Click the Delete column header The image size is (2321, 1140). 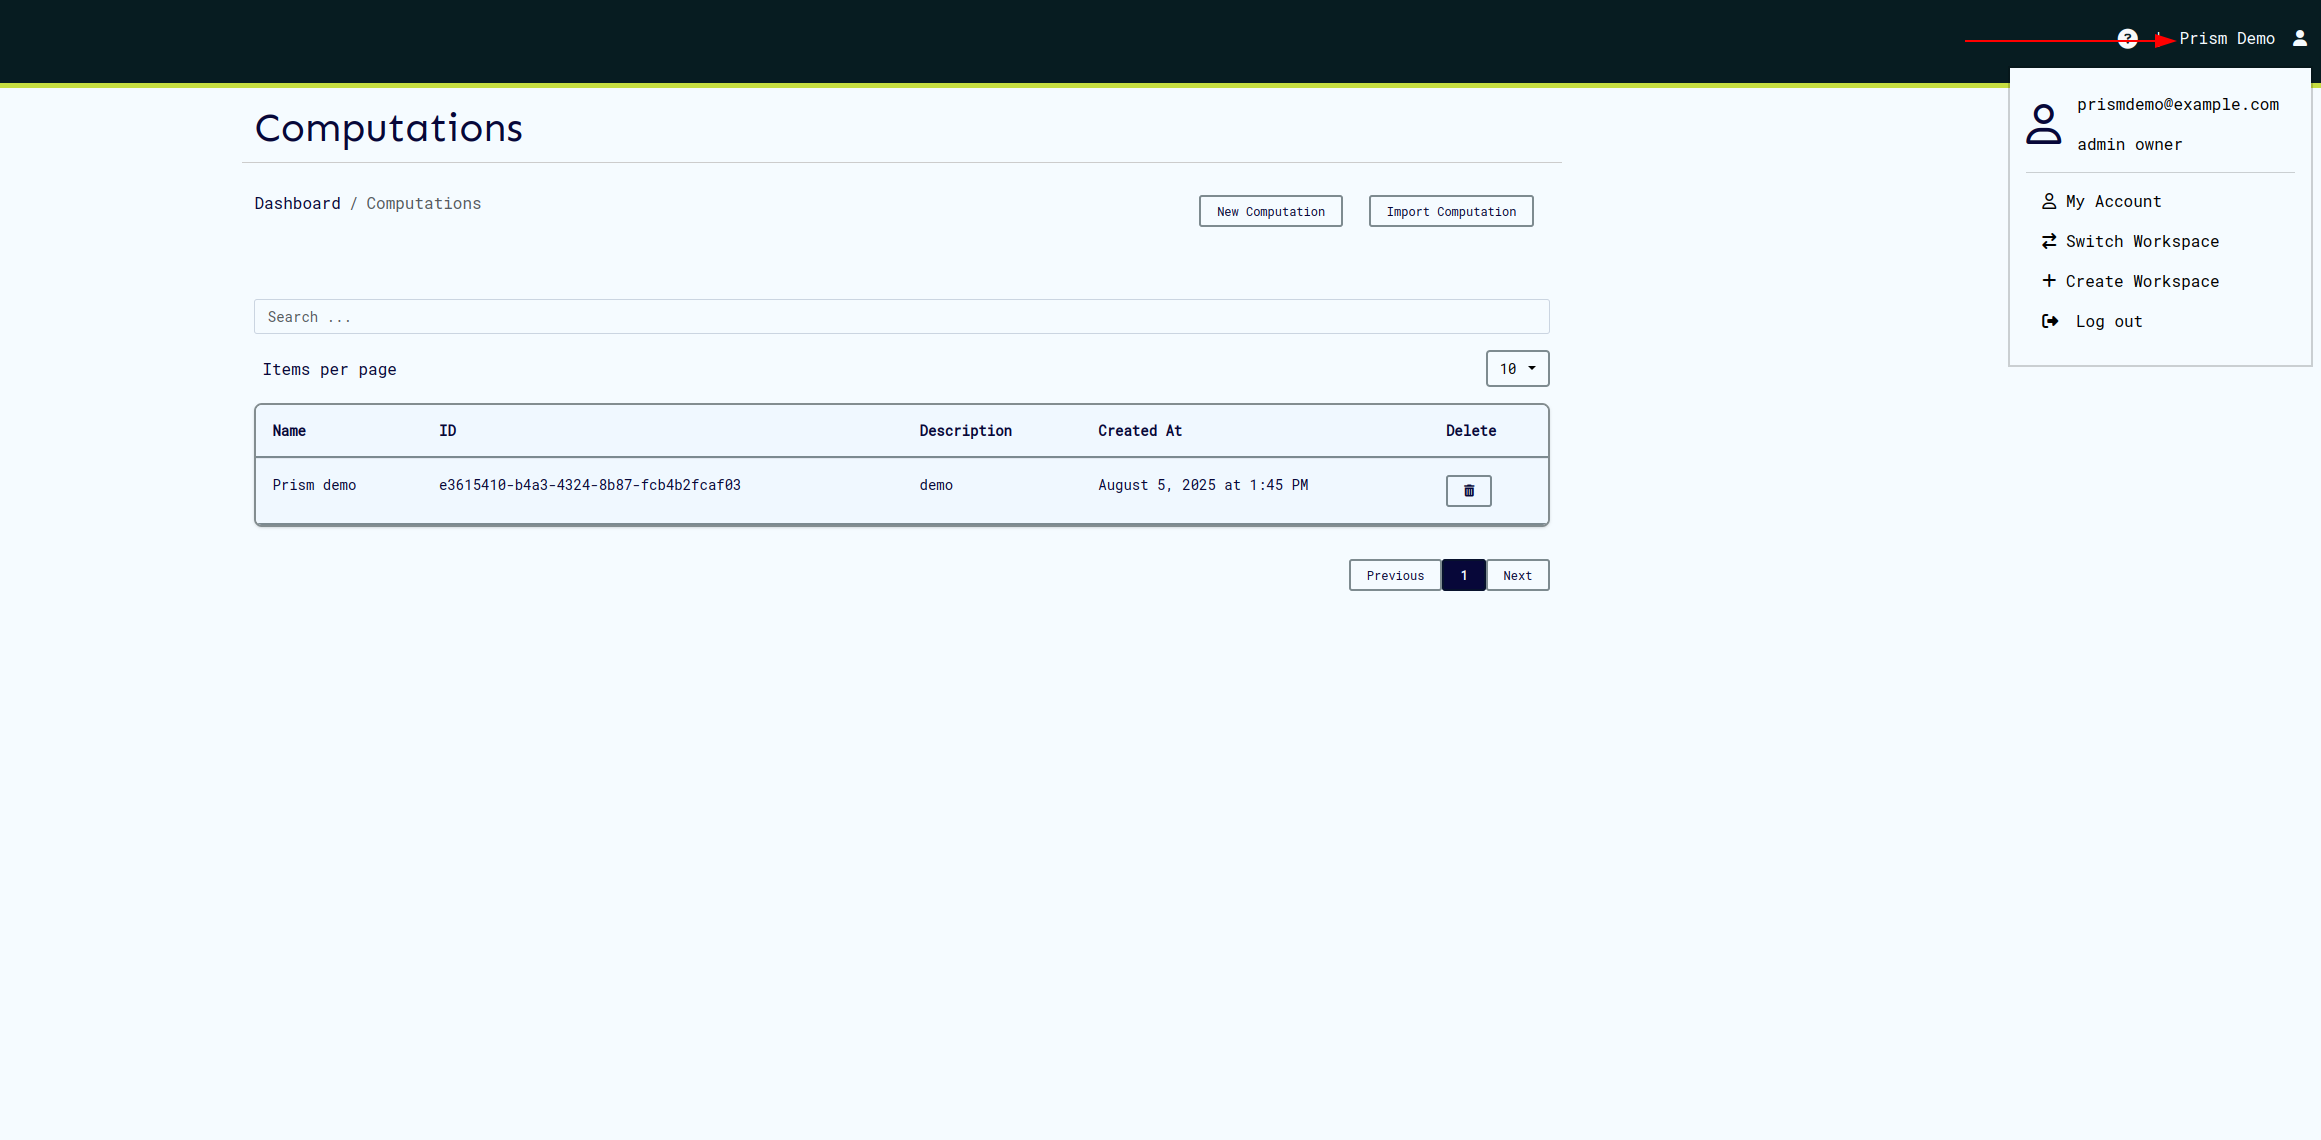tap(1470, 431)
